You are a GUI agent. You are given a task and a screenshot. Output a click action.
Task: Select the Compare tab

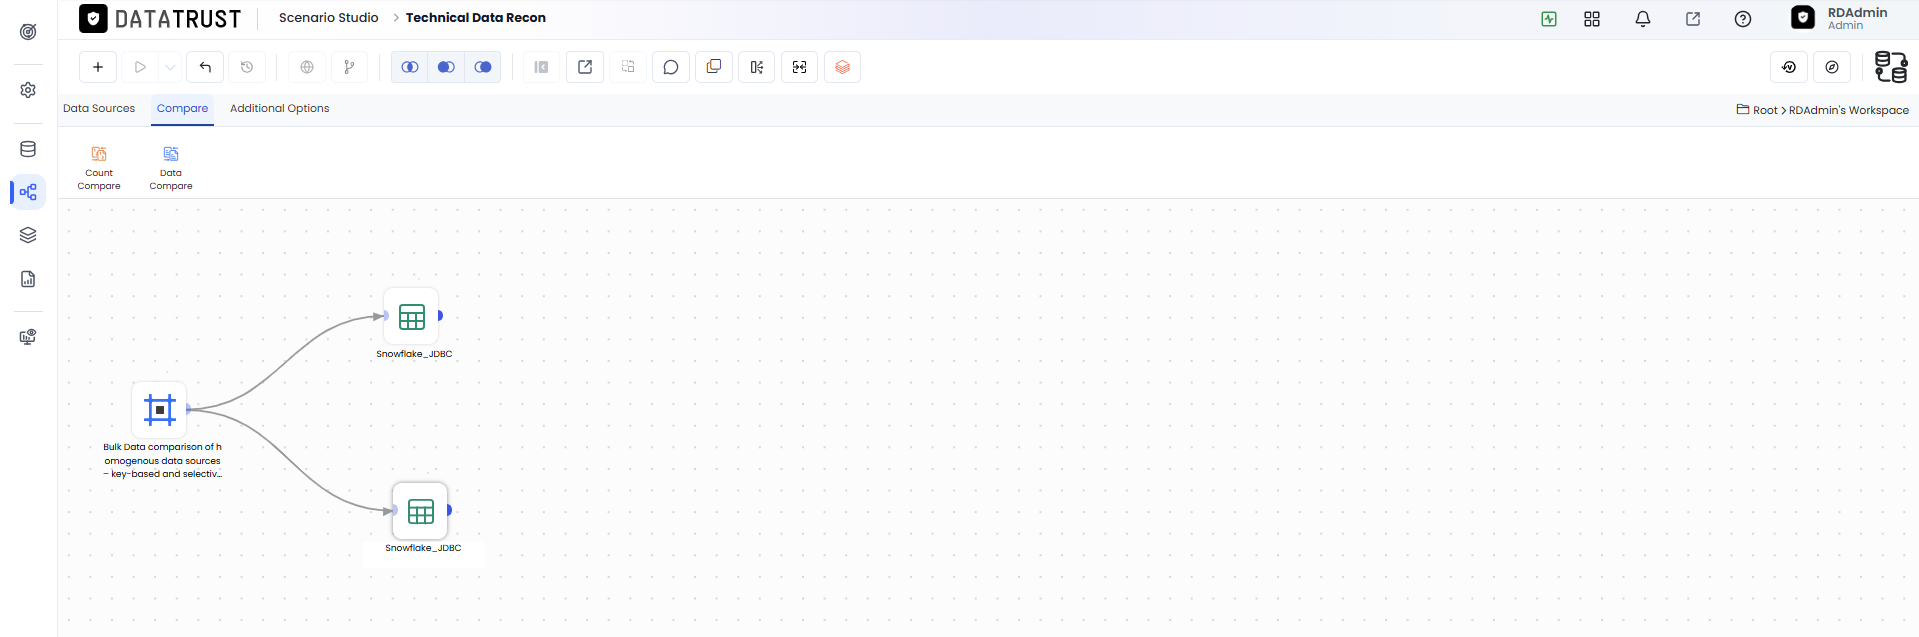182,108
